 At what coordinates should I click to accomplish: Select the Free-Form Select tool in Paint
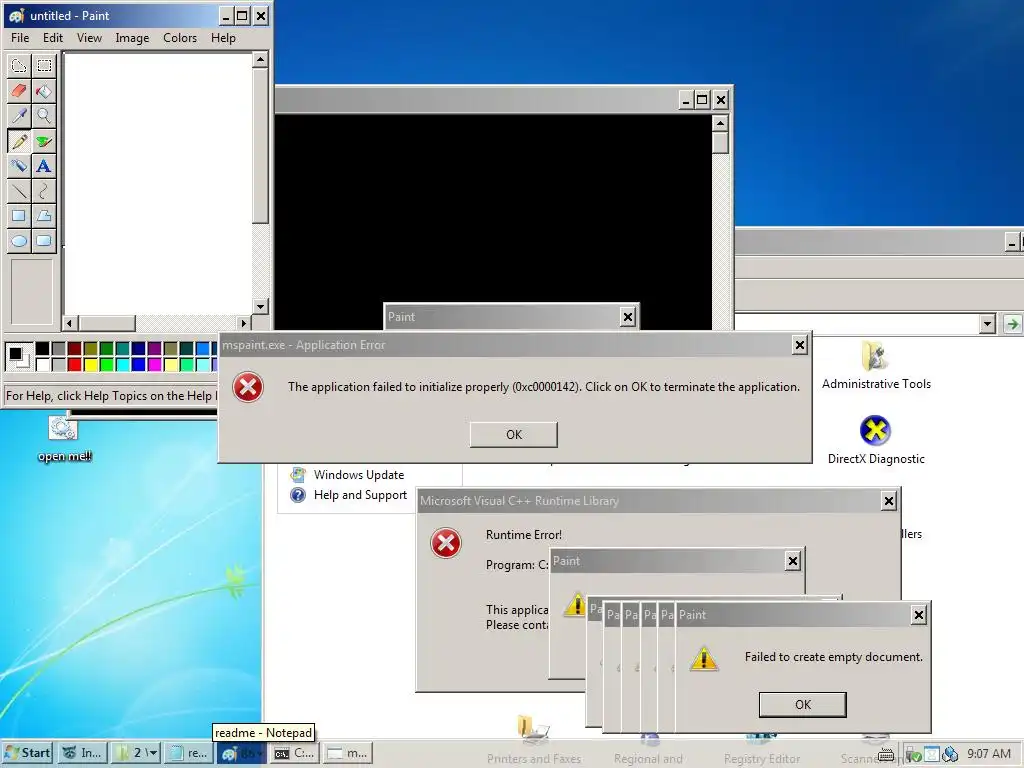click(19, 65)
